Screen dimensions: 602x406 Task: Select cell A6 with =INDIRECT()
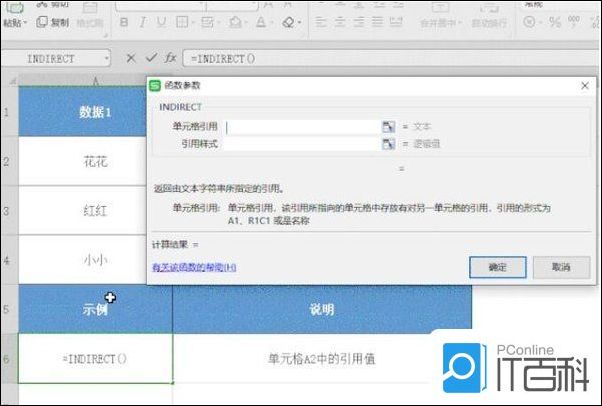click(96, 358)
